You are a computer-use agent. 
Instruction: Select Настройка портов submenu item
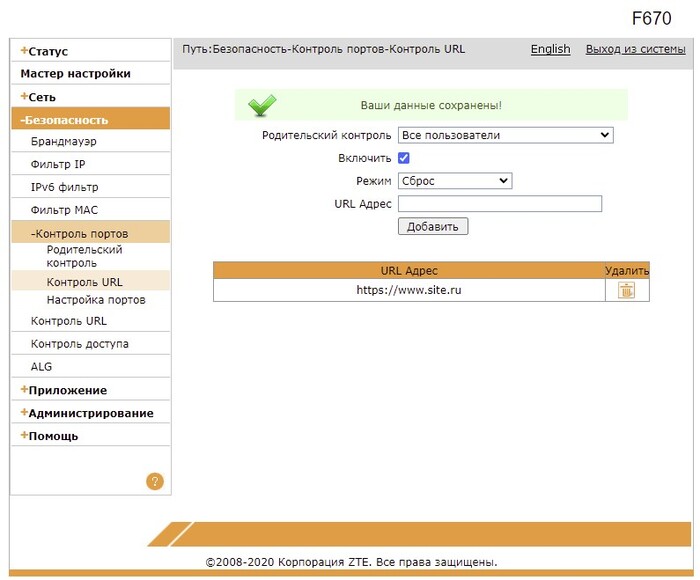(96, 300)
